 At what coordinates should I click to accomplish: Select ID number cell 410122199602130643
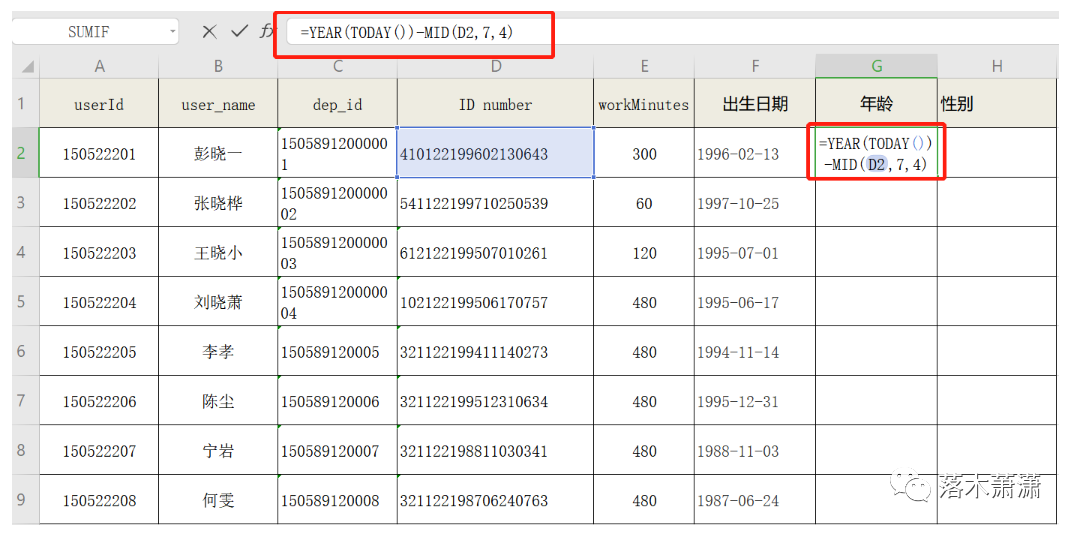click(x=495, y=153)
